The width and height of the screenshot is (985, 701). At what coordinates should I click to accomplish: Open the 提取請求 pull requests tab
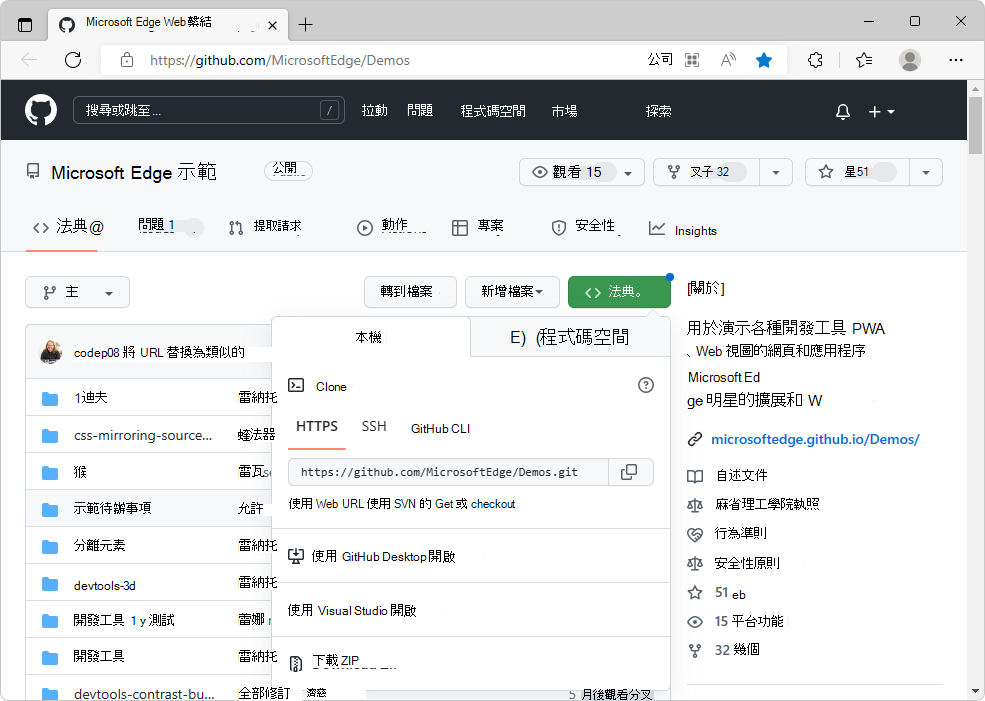coord(266,227)
